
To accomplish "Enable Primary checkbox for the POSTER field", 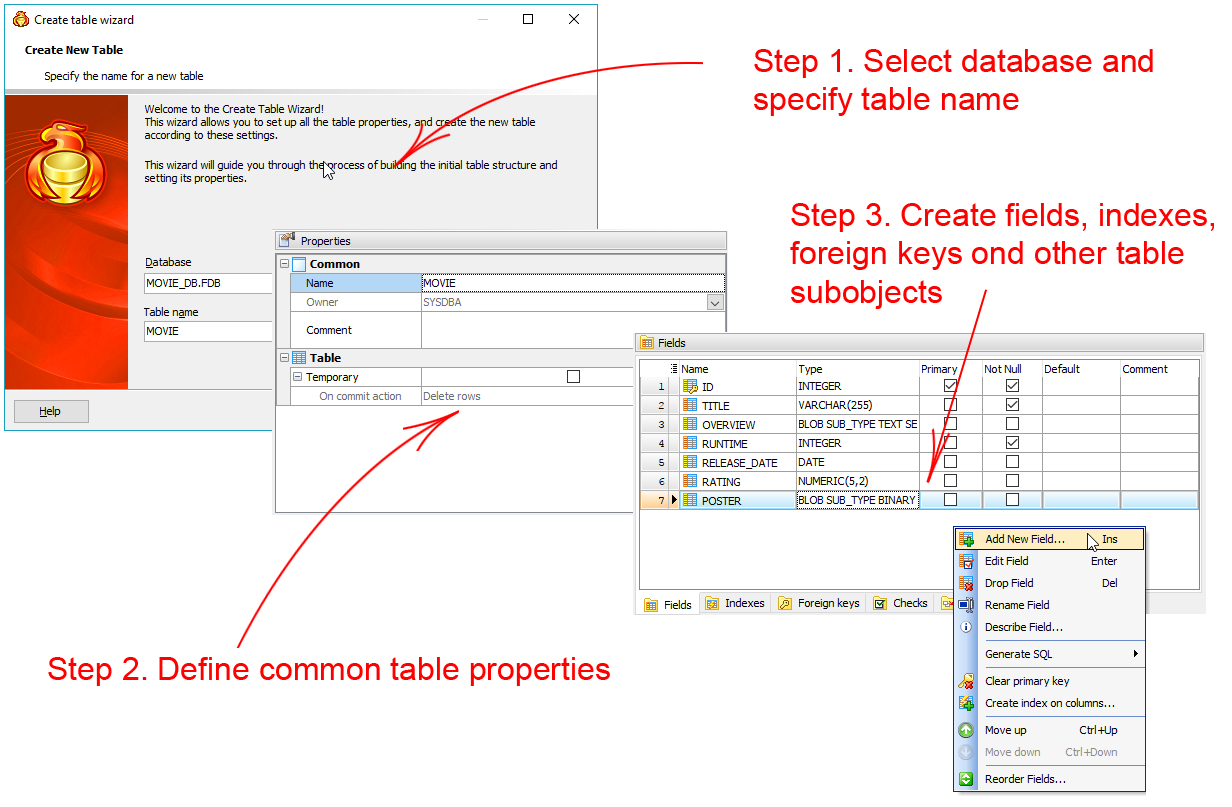I will (x=950, y=500).
